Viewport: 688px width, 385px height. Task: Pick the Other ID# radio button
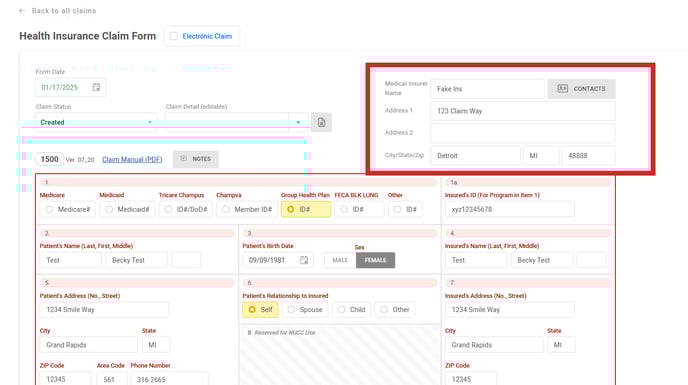[397, 209]
